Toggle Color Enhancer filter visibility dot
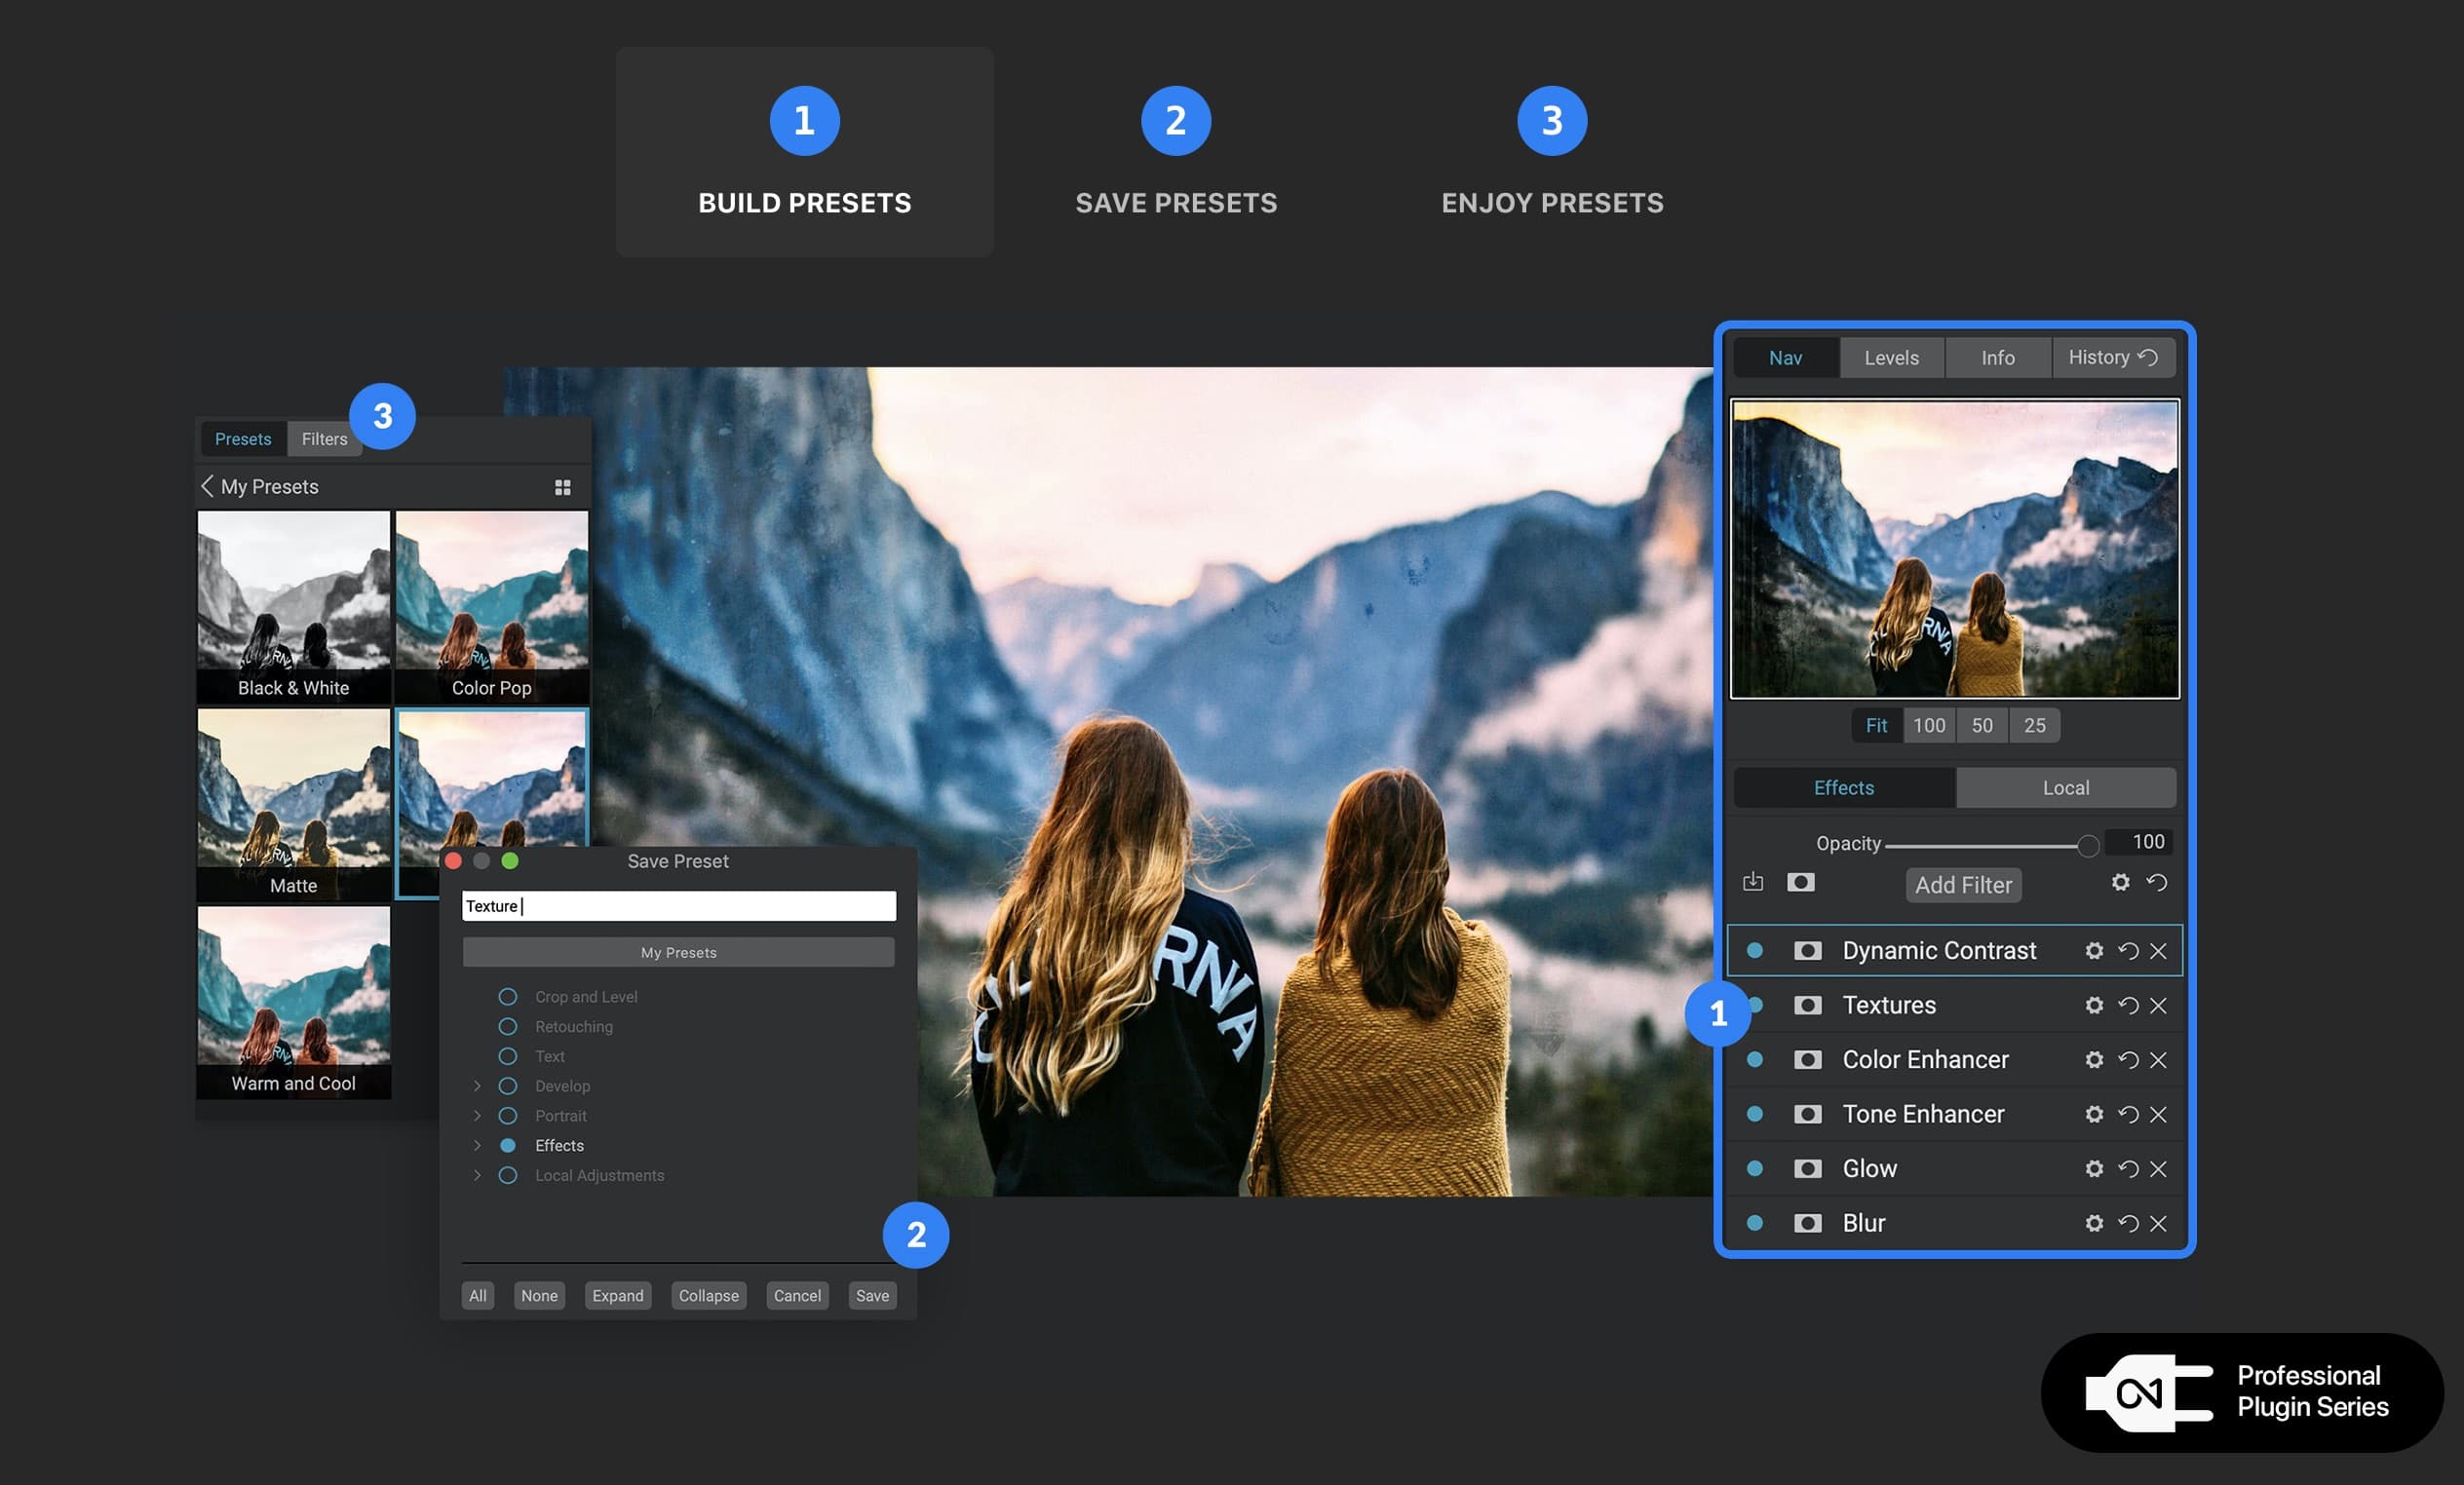Image resolution: width=2464 pixels, height=1485 pixels. point(1754,1059)
